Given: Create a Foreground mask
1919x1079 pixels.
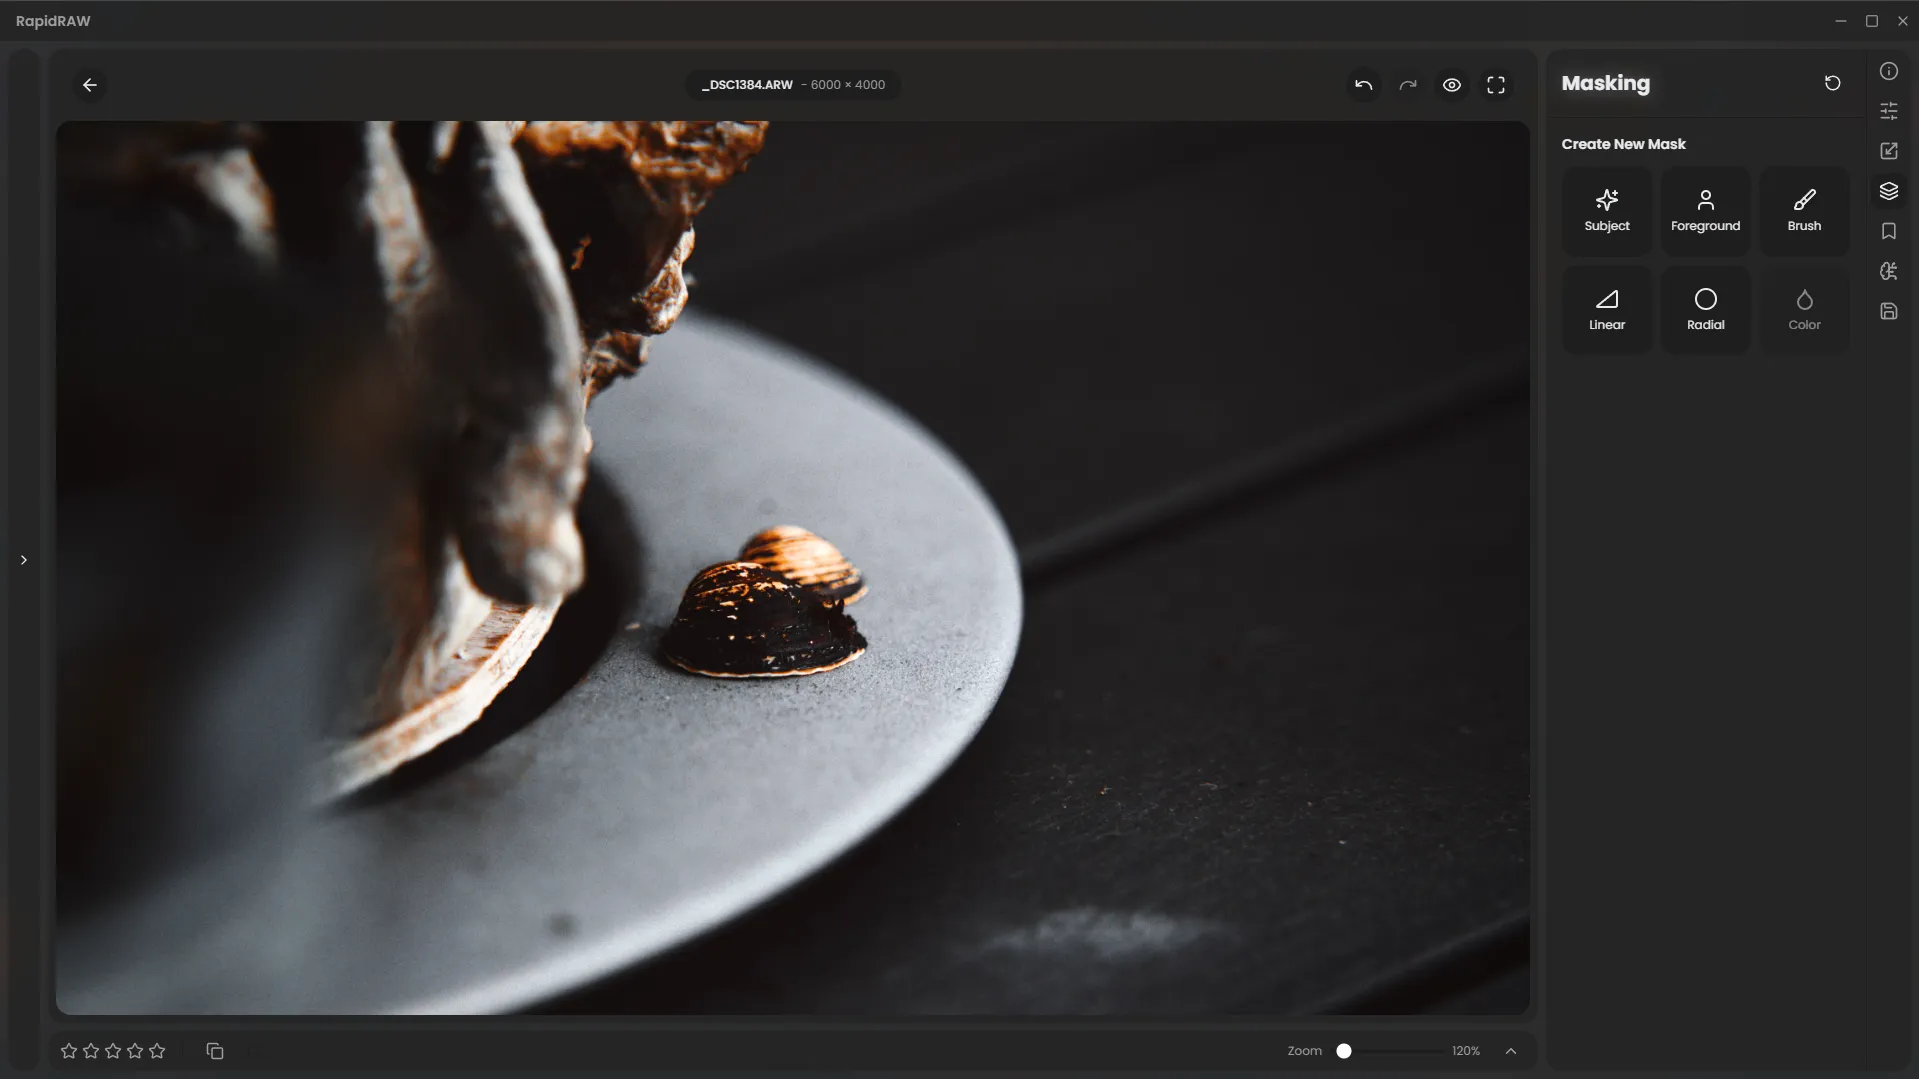Looking at the screenshot, I should 1705,211.
